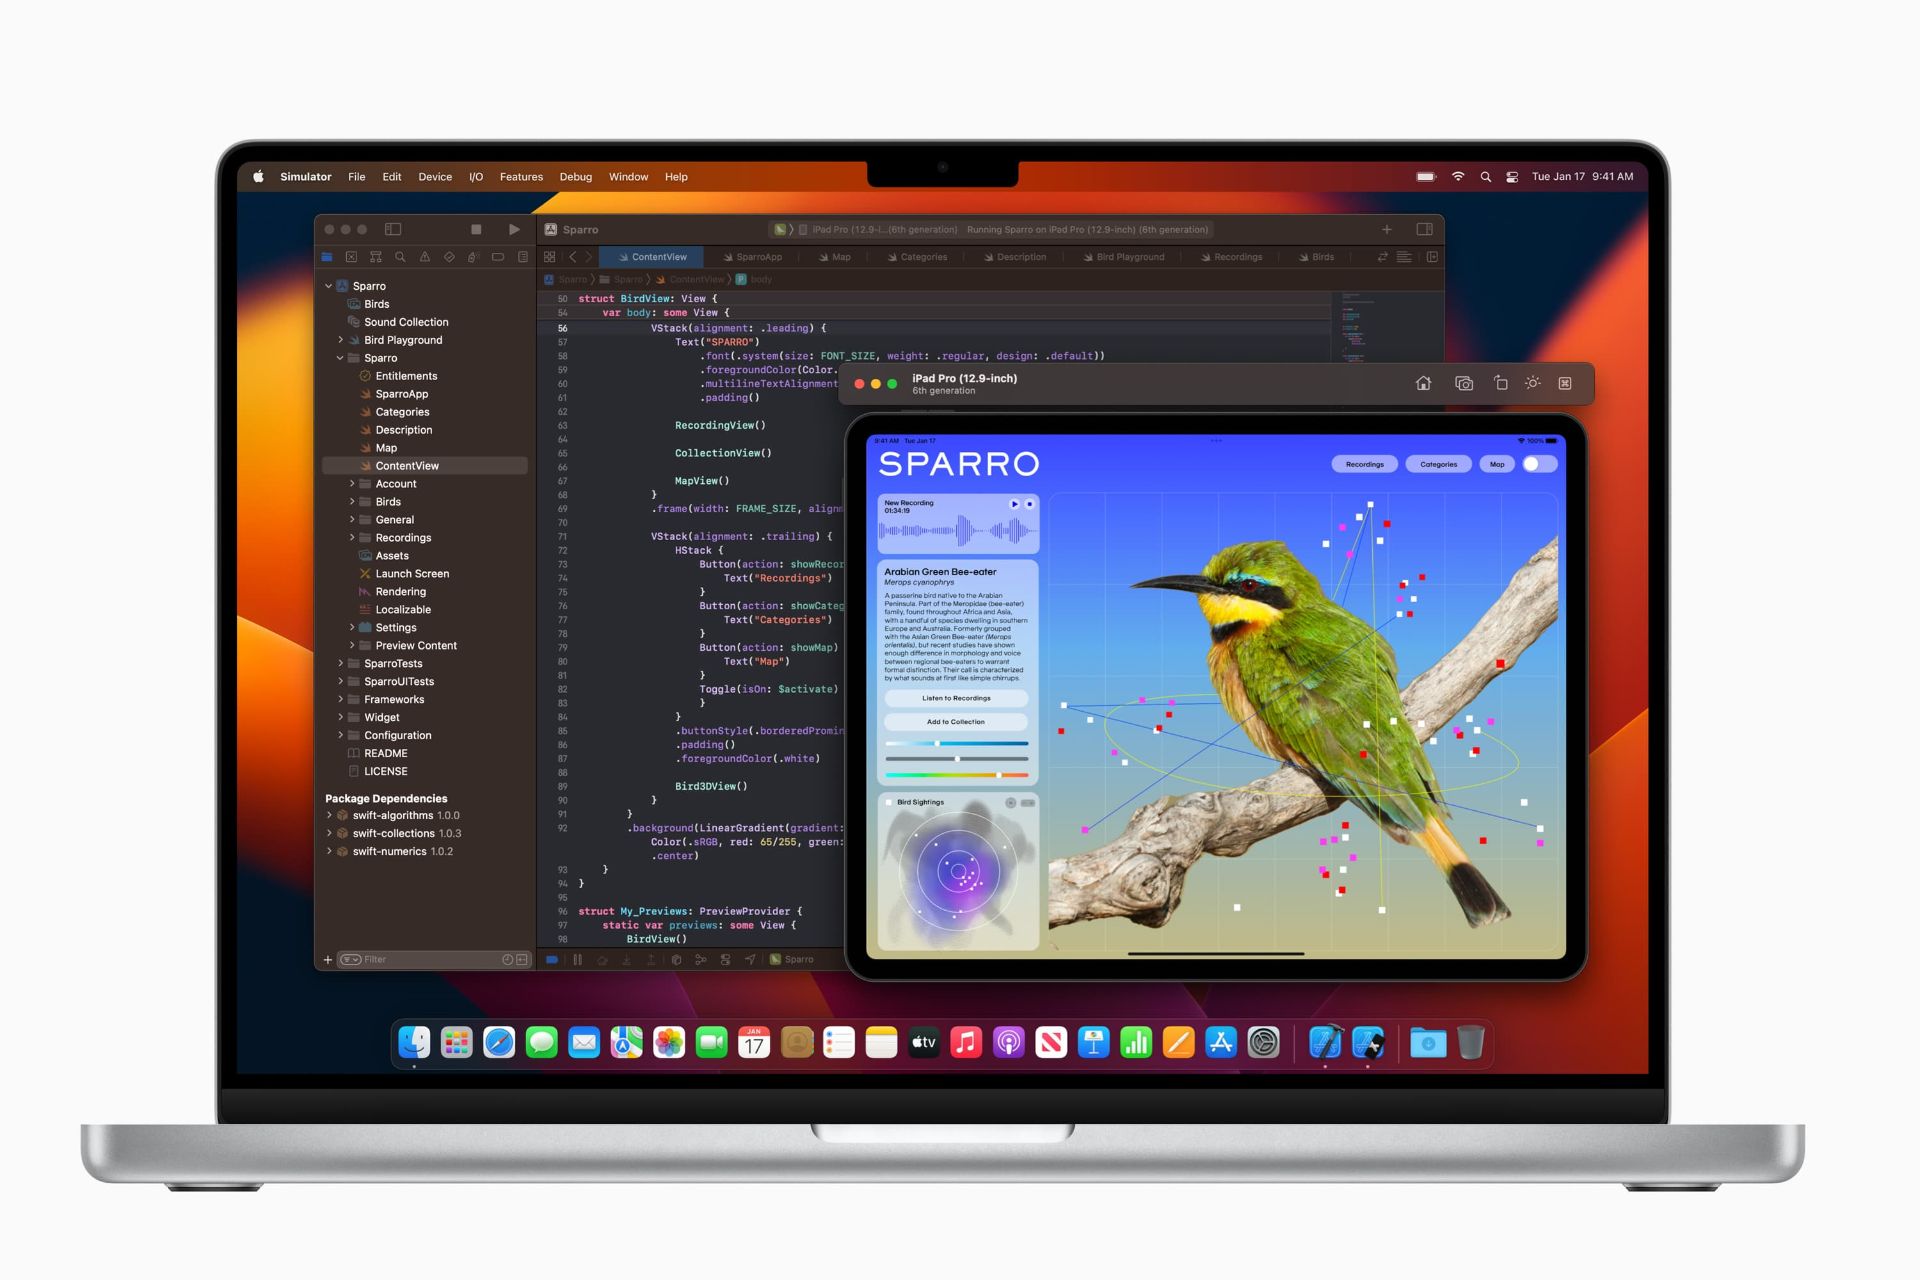This screenshot has height=1280, width=1920.
Task: Select the Debug menu in Xcode menu bar
Action: tap(571, 177)
